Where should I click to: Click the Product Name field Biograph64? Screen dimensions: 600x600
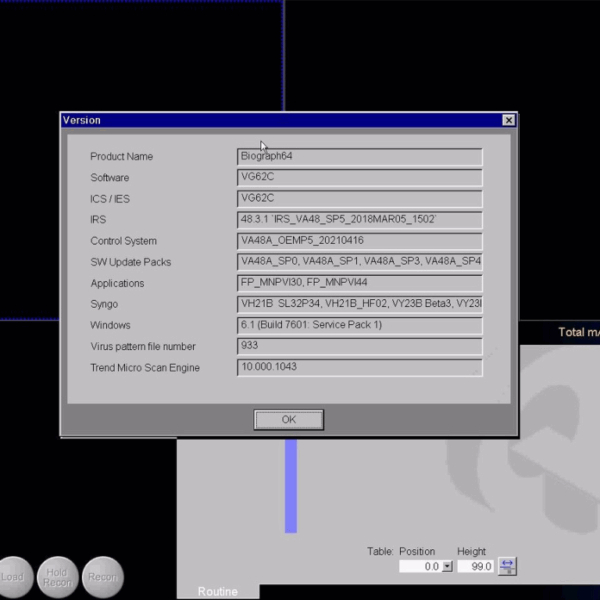tap(359, 156)
